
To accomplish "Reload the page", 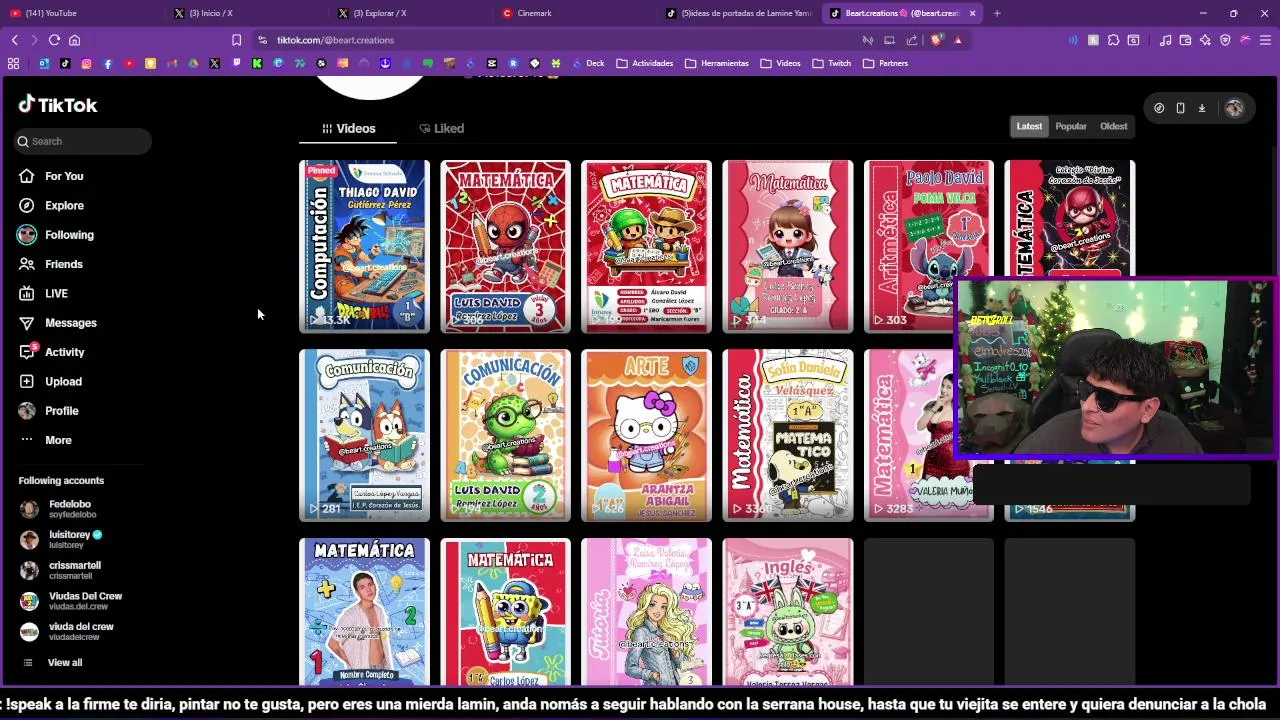I will (54, 40).
